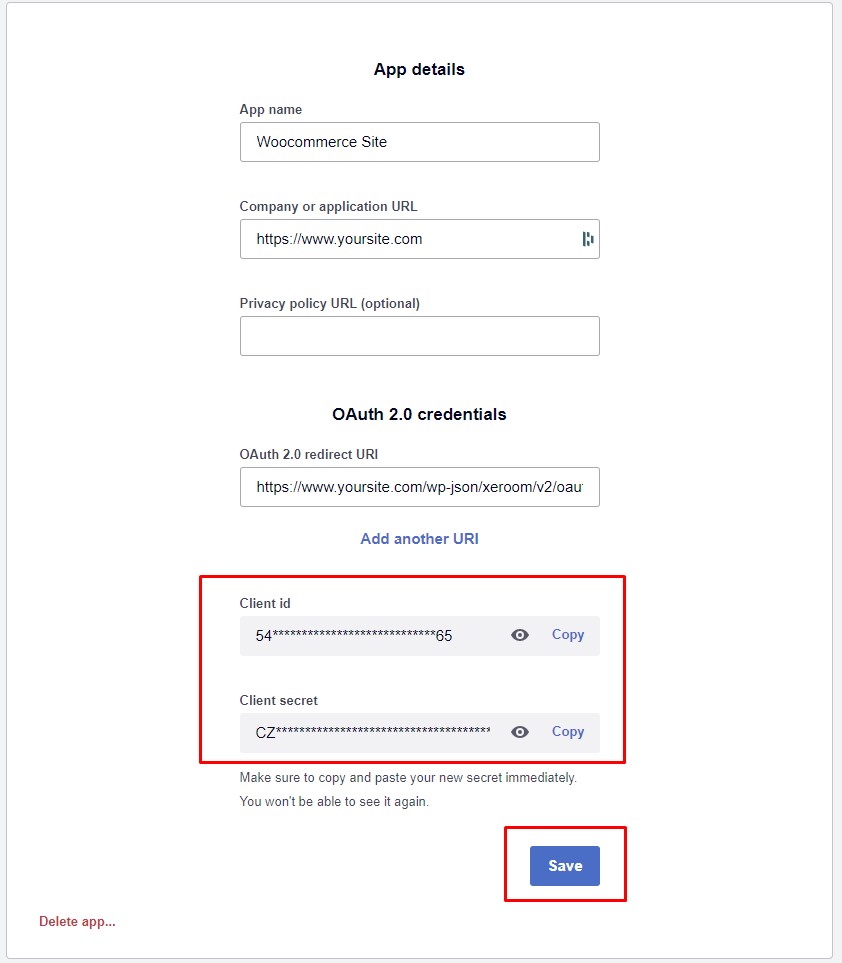842x963 pixels.
Task: Click the App details heading
Action: pos(419,69)
